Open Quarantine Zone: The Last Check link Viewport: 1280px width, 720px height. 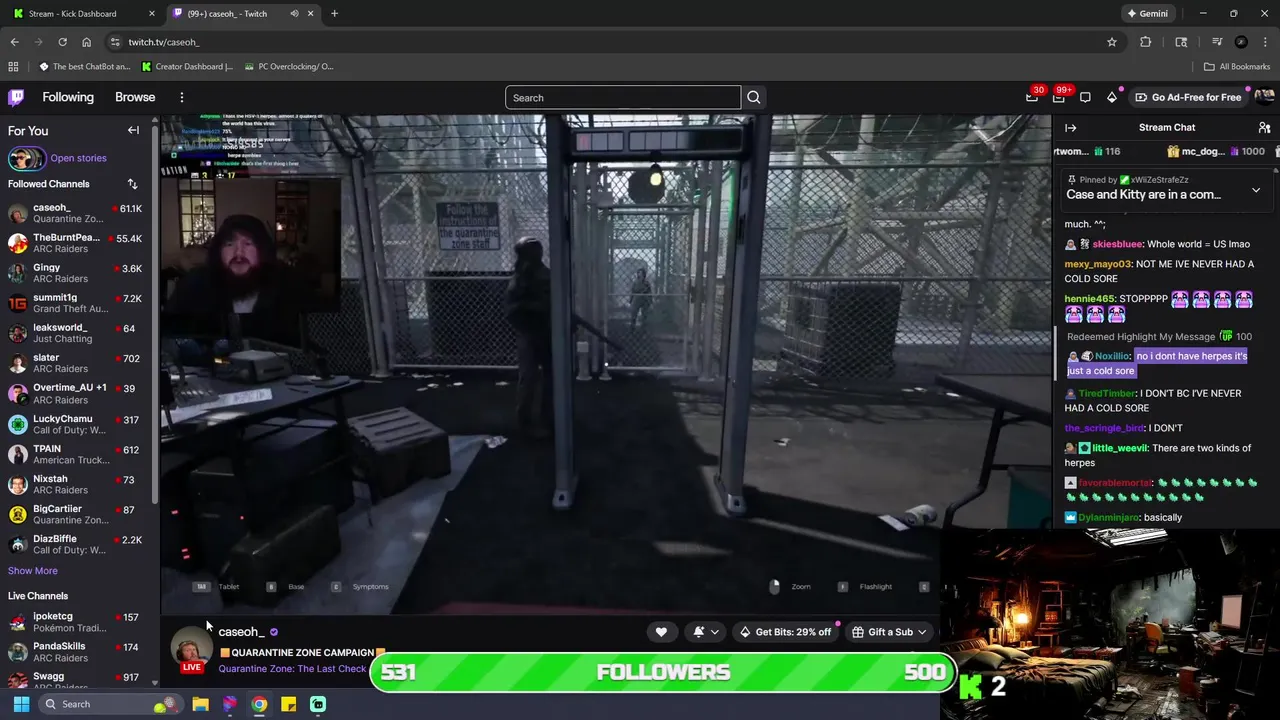[292, 669]
